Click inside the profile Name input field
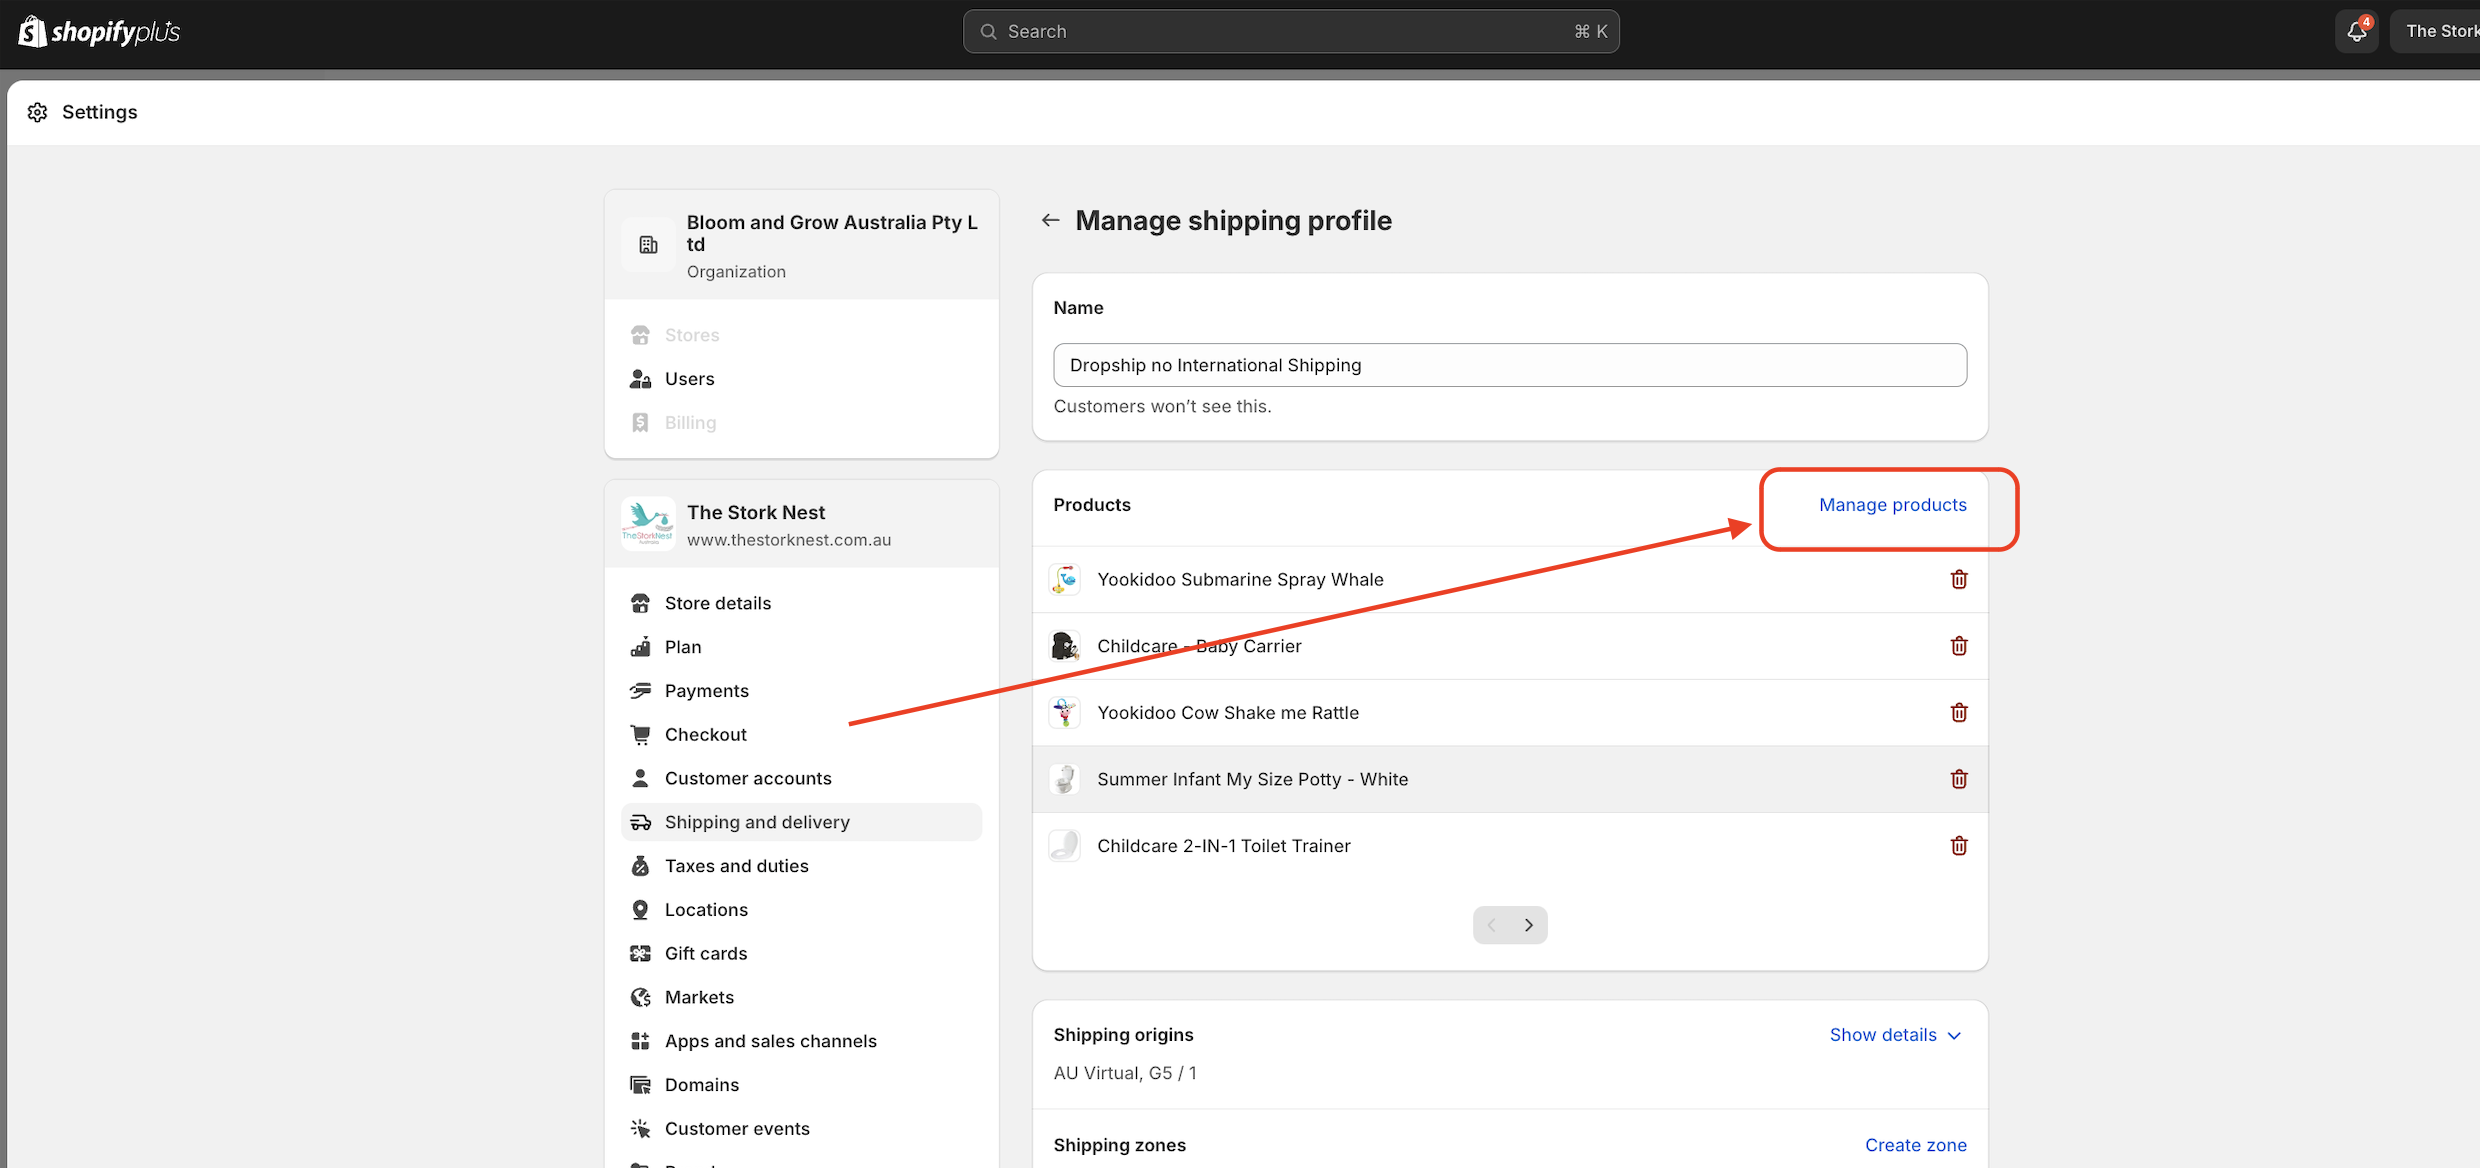Viewport: 2480px width, 1168px height. pyautogui.click(x=1510, y=365)
